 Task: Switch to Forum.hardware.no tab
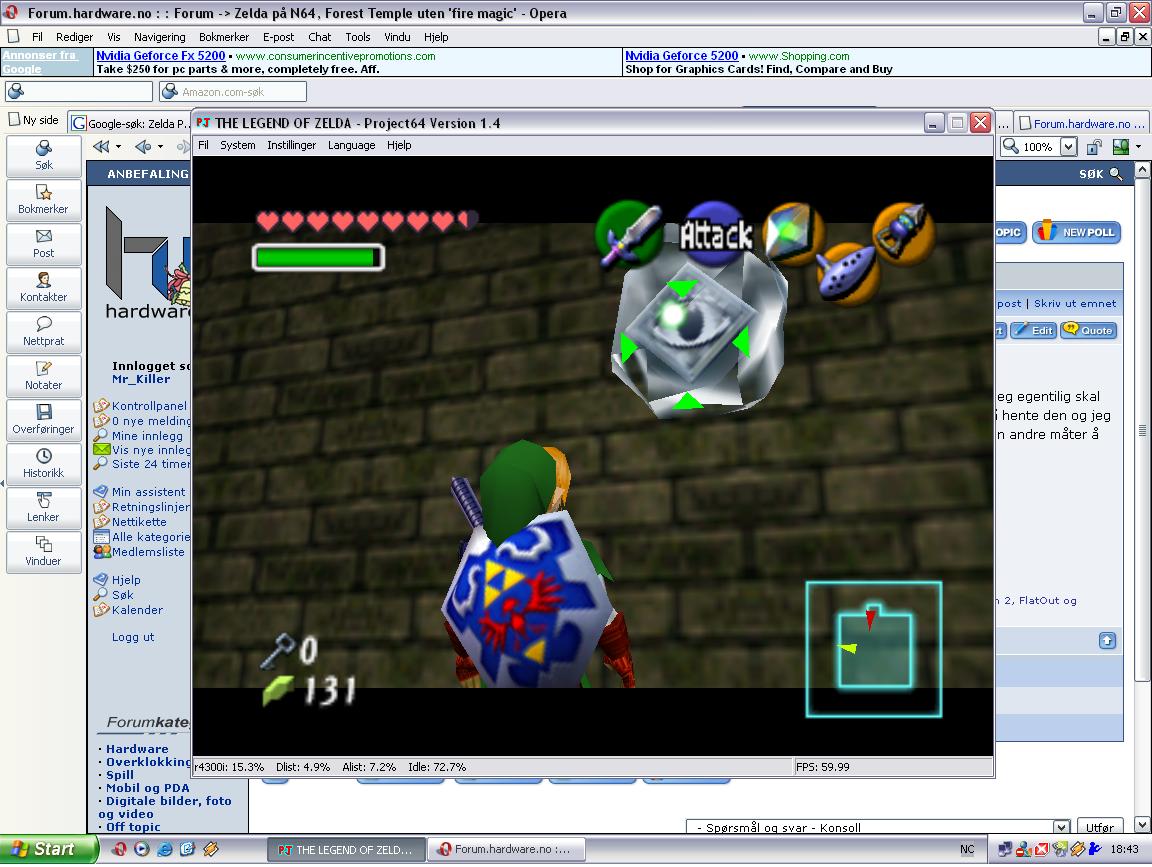pyautogui.click(x=1081, y=123)
